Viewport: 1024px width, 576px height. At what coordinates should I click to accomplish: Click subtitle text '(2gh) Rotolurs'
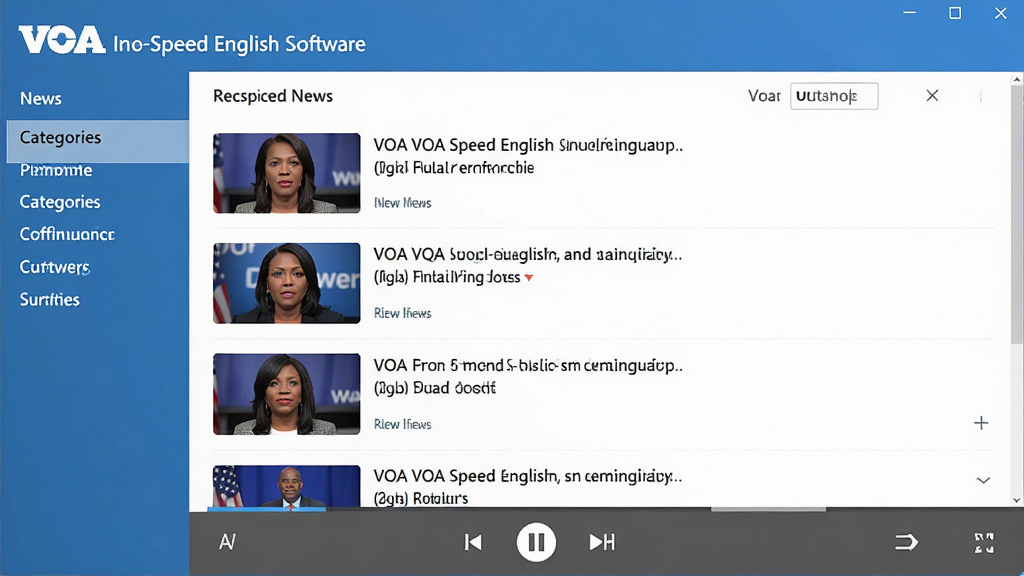tap(421, 498)
